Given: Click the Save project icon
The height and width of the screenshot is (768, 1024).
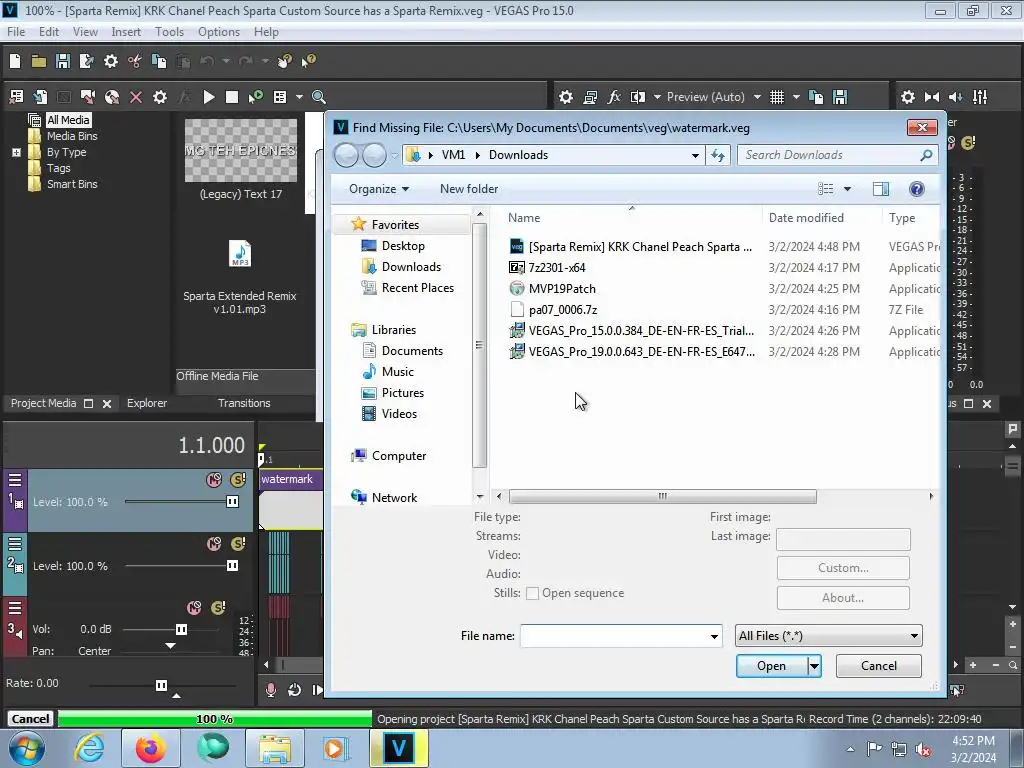Looking at the screenshot, I should 63,61.
